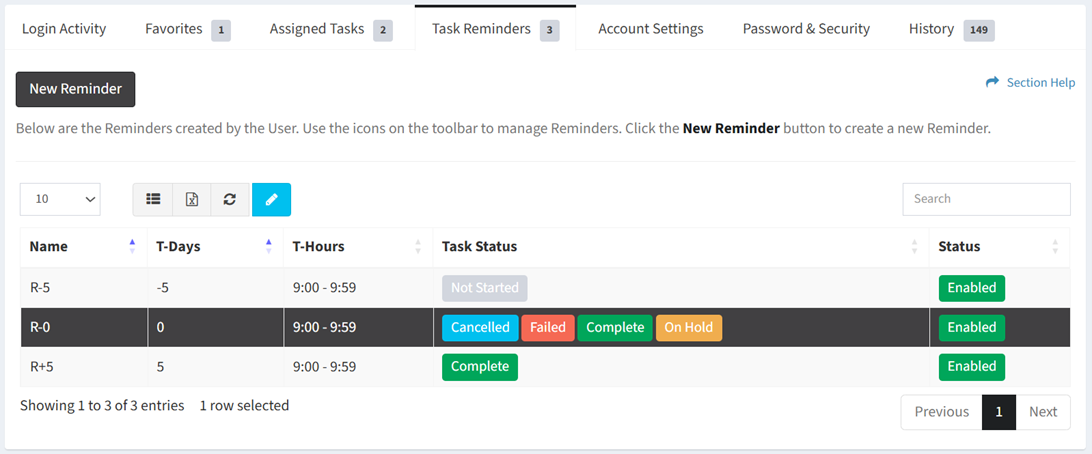The image size is (1092, 454).
Task: Toggle Enabled status for R-5
Action: click(972, 288)
